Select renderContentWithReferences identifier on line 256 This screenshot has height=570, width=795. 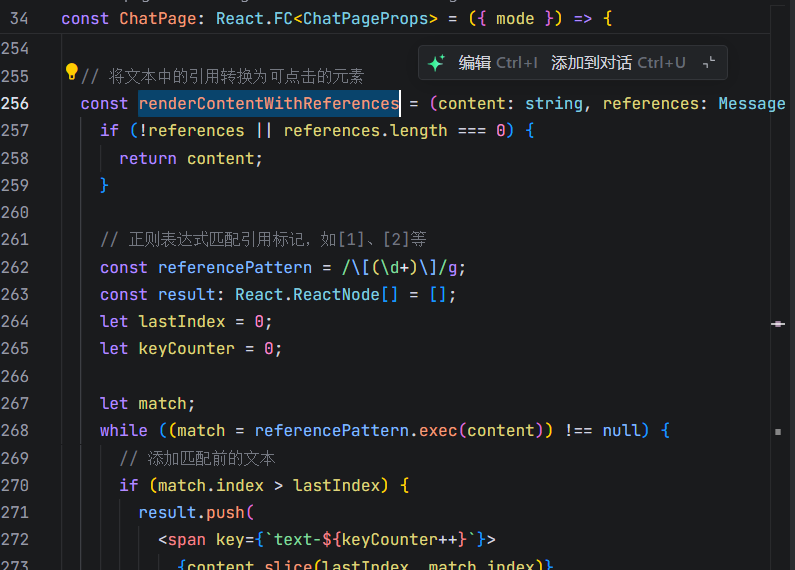[x=269, y=103]
